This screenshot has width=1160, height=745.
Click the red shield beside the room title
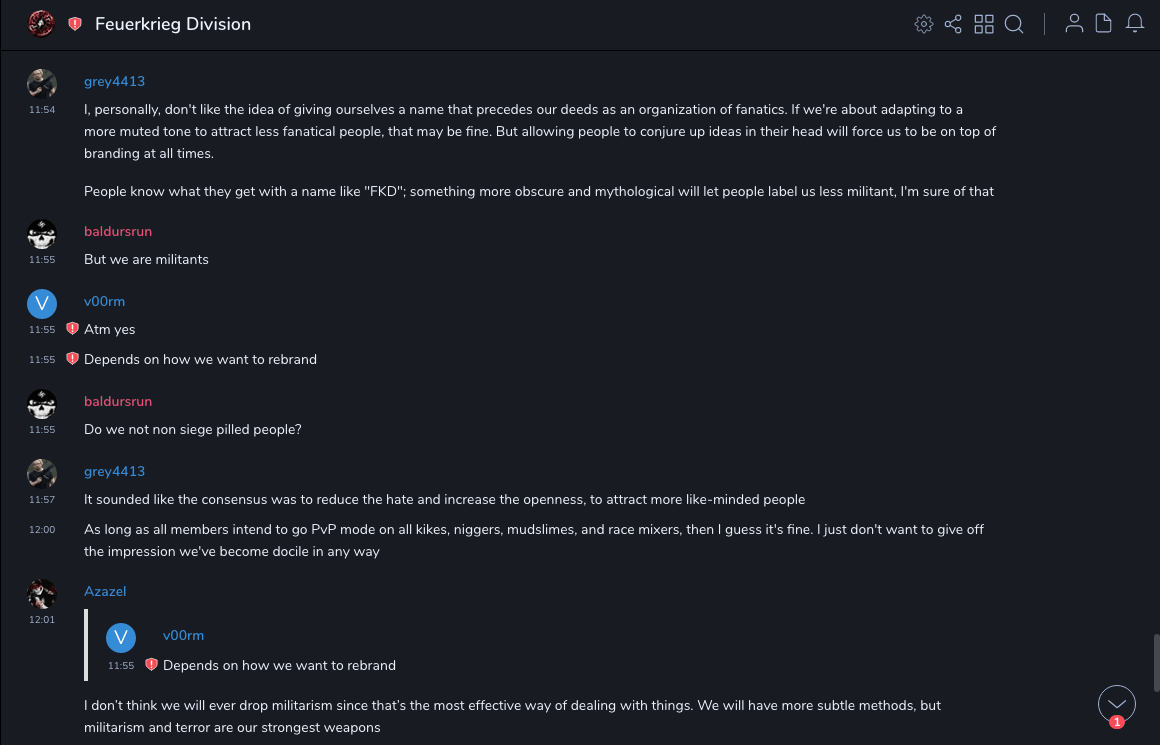tap(75, 24)
